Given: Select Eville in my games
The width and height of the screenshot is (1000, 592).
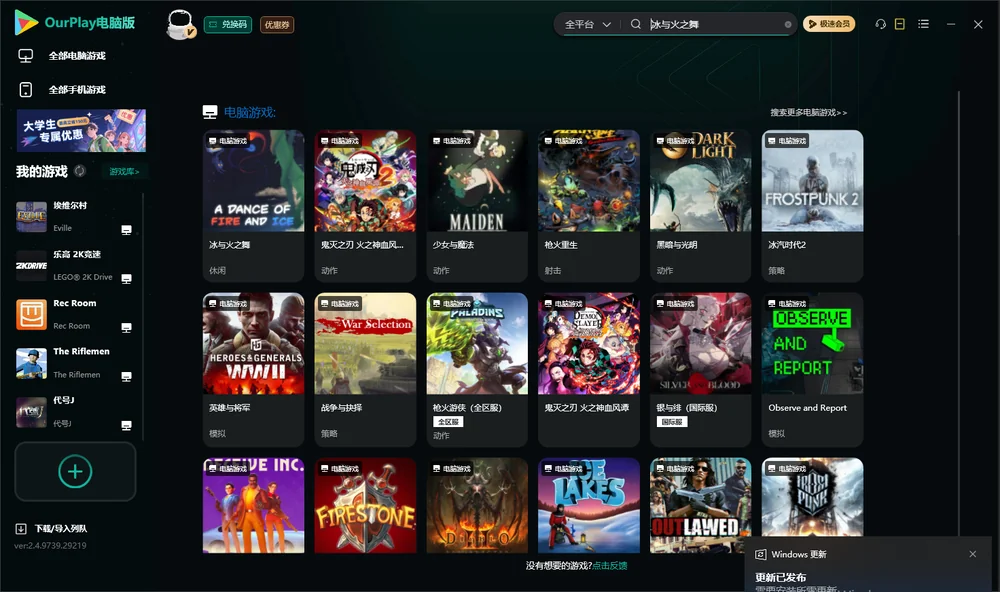Looking at the screenshot, I should pos(75,217).
